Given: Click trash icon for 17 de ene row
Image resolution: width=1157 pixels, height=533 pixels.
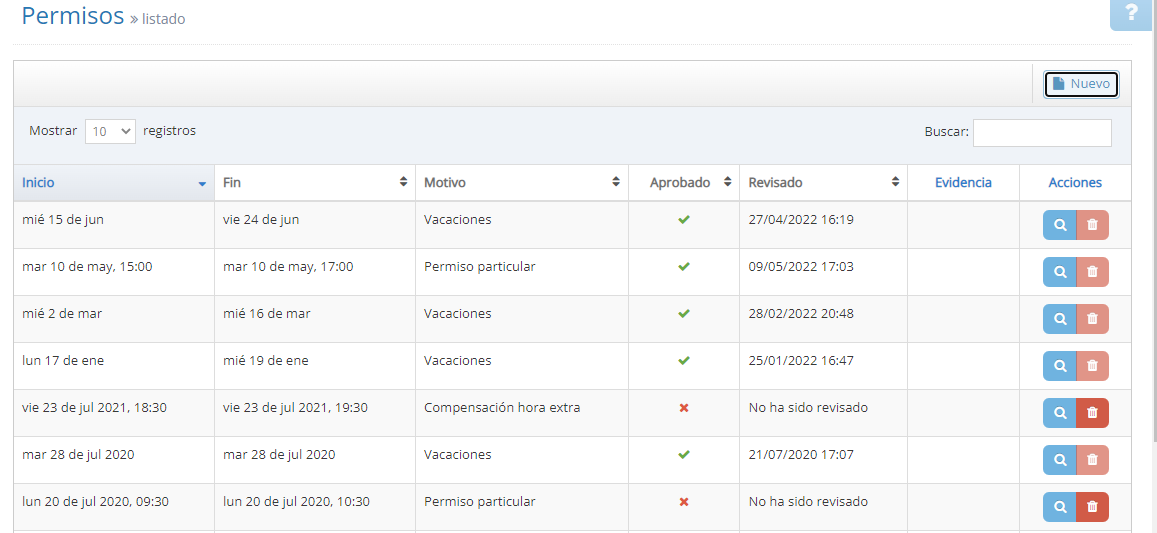Looking at the screenshot, I should (x=1092, y=366).
